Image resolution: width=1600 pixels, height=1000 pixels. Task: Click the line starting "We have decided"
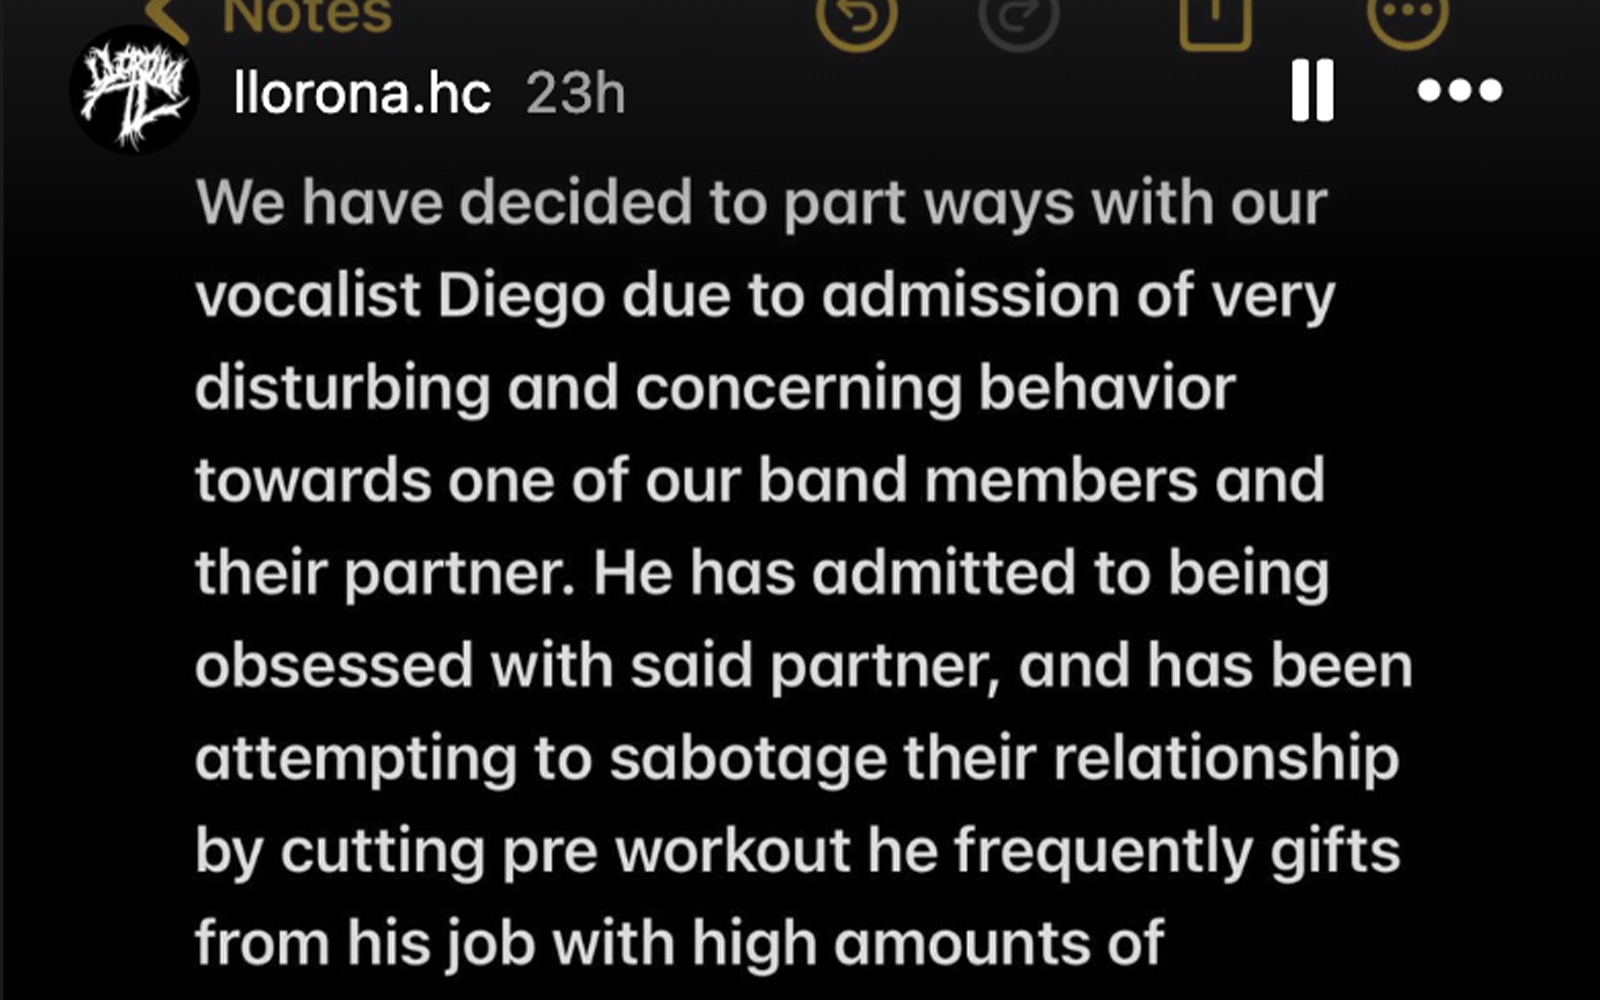pyautogui.click(x=760, y=203)
